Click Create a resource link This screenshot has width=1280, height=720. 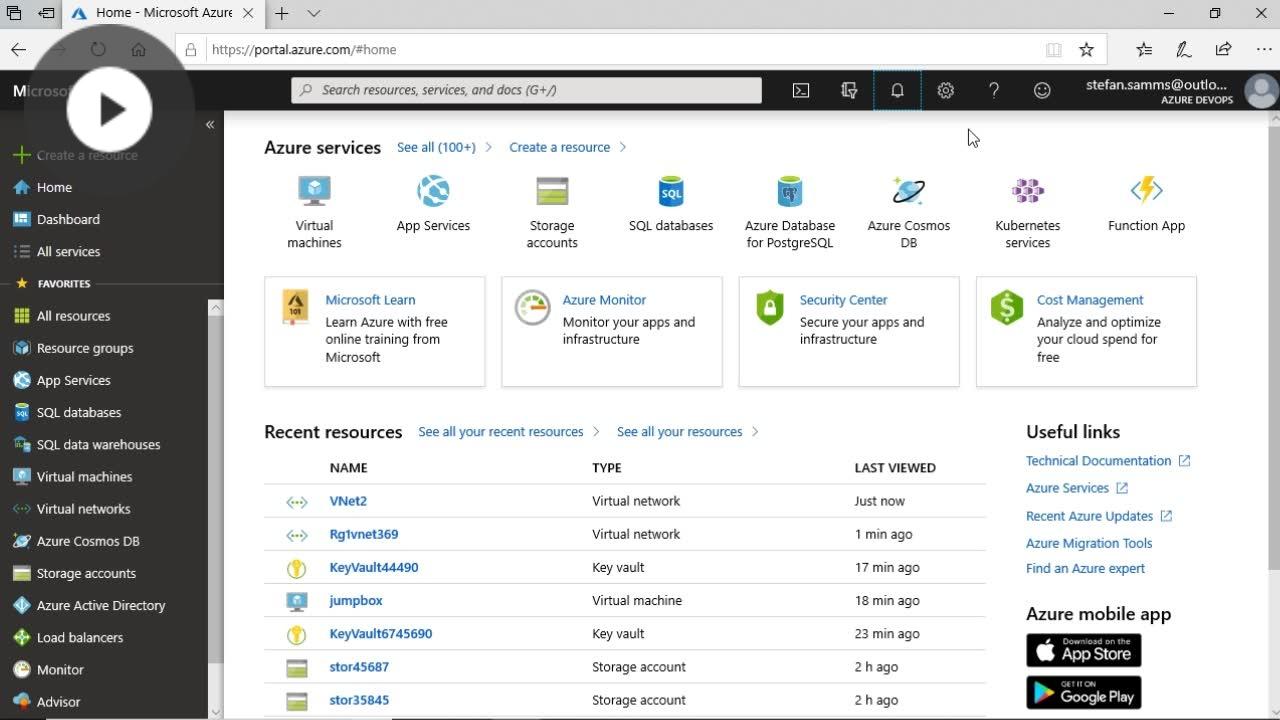tap(559, 147)
